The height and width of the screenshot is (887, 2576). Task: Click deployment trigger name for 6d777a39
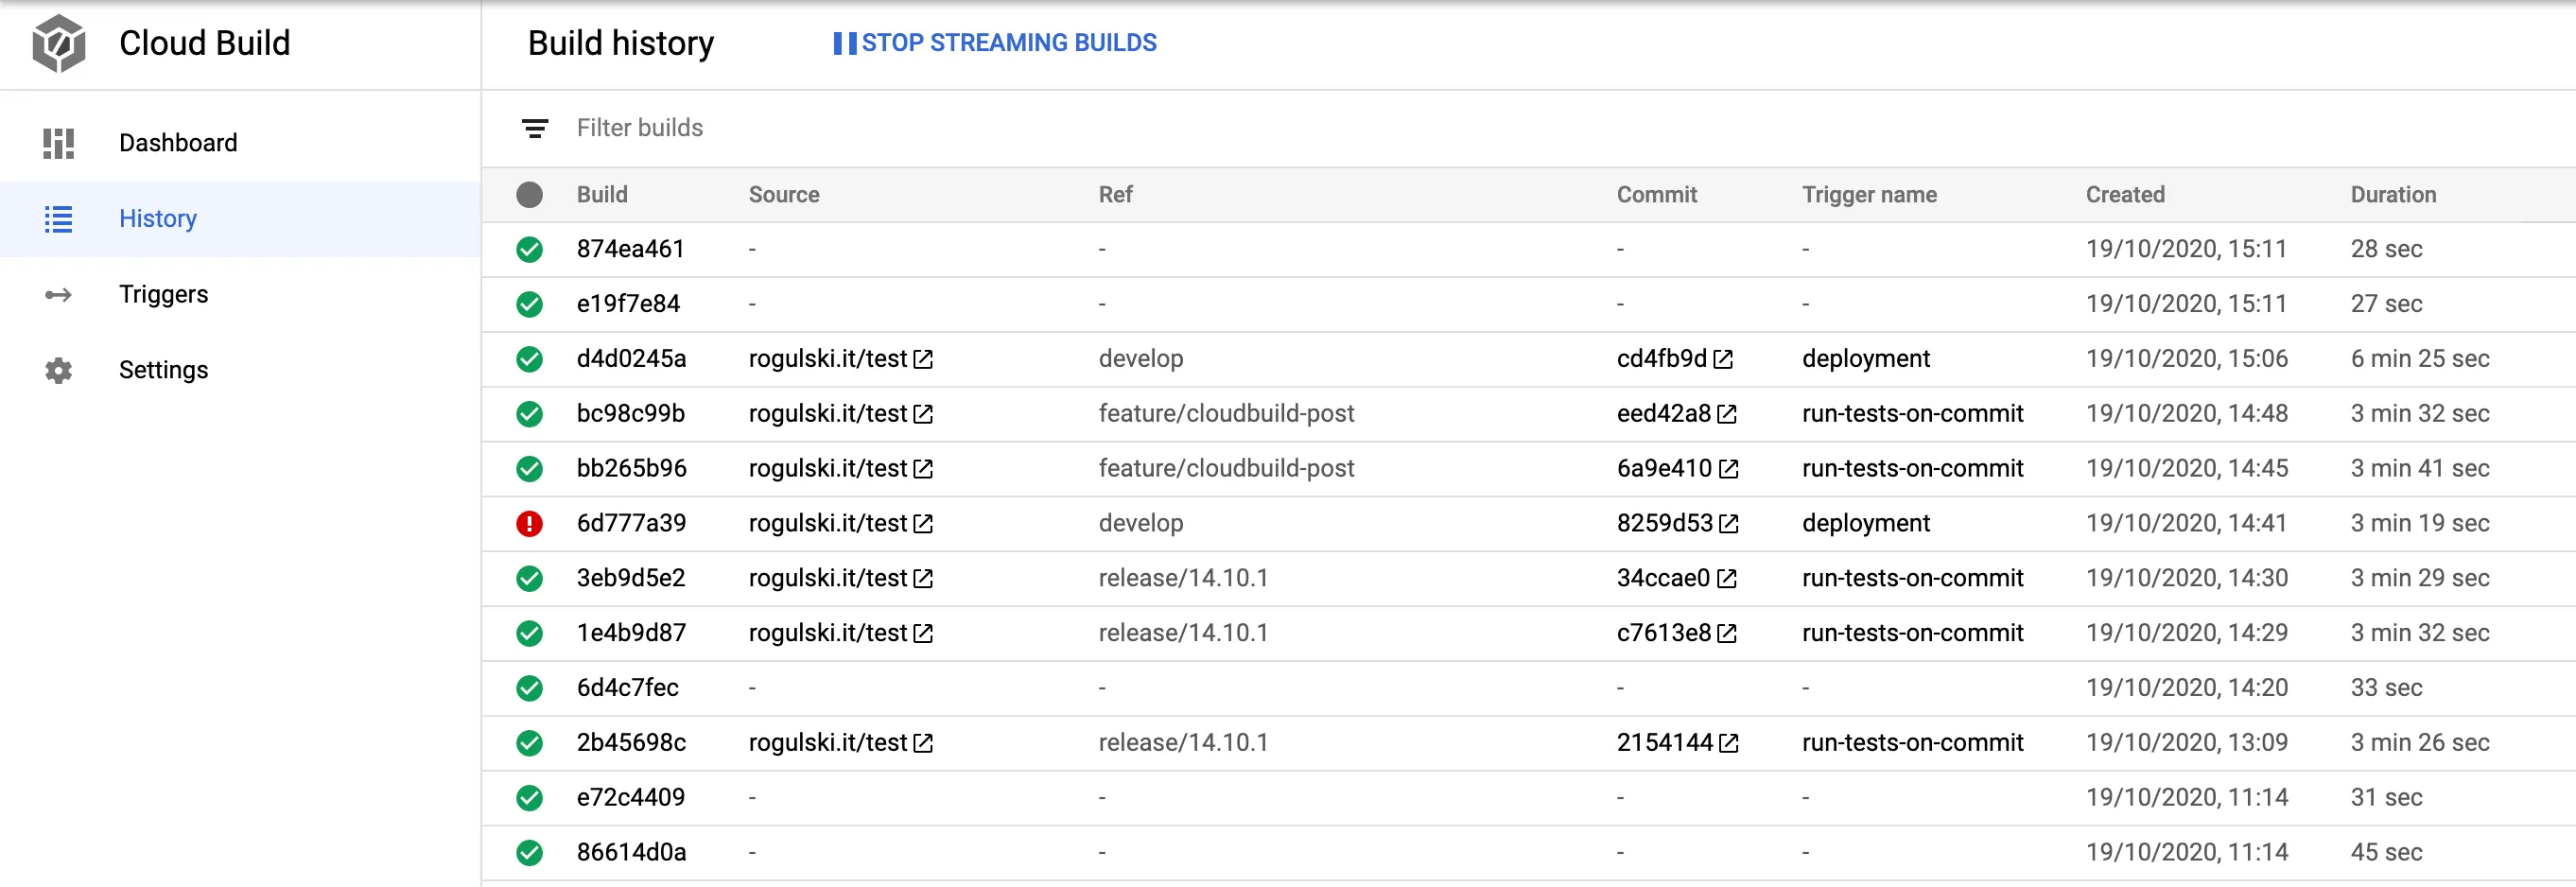coord(1865,523)
